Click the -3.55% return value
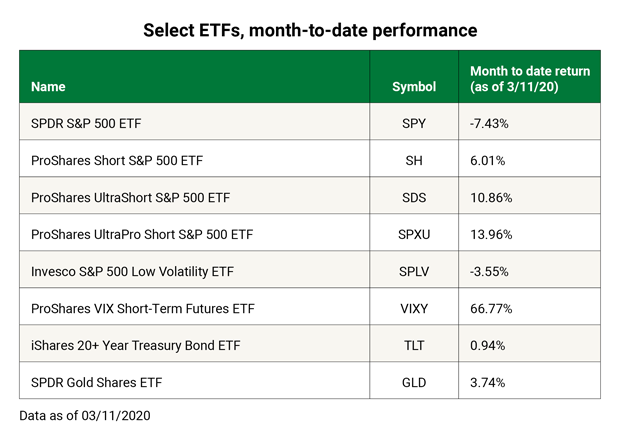619x439 pixels. (x=491, y=272)
